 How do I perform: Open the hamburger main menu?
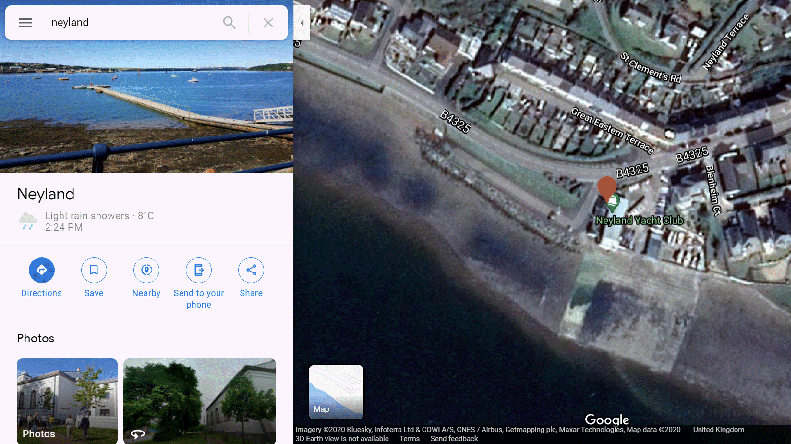(26, 22)
